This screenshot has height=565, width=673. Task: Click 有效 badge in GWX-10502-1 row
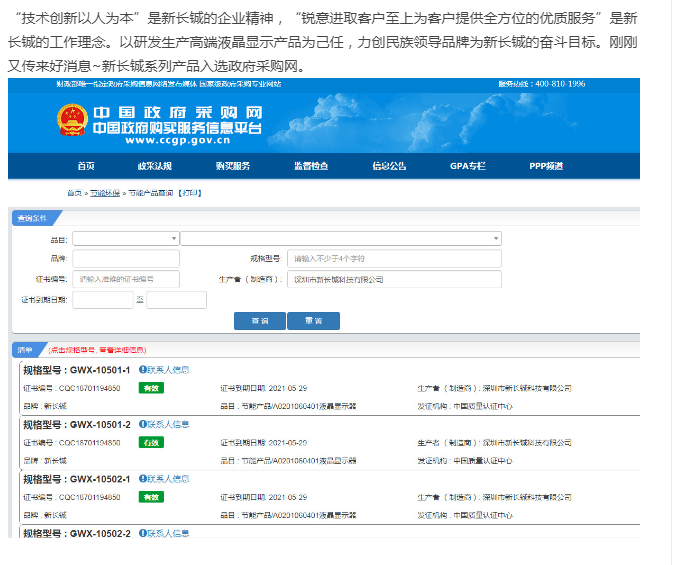pos(151,497)
